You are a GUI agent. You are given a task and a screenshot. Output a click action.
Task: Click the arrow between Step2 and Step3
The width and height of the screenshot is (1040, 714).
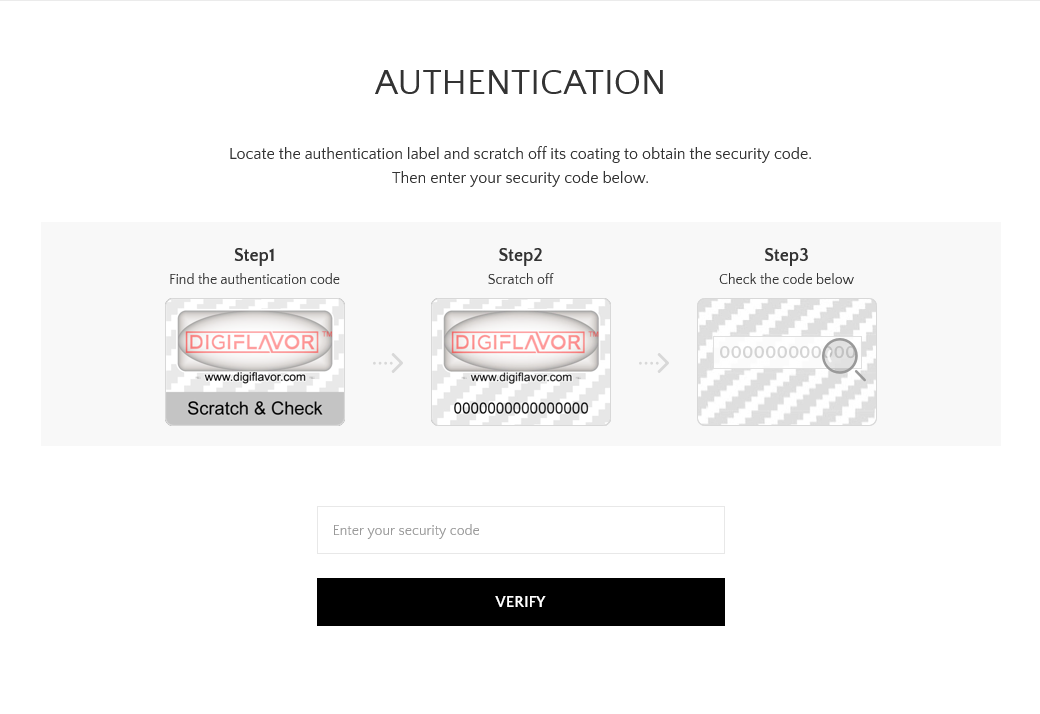coord(653,362)
